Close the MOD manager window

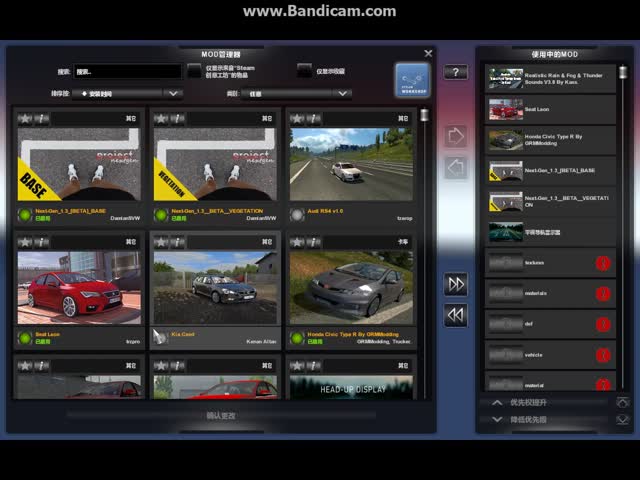[x=428, y=53]
